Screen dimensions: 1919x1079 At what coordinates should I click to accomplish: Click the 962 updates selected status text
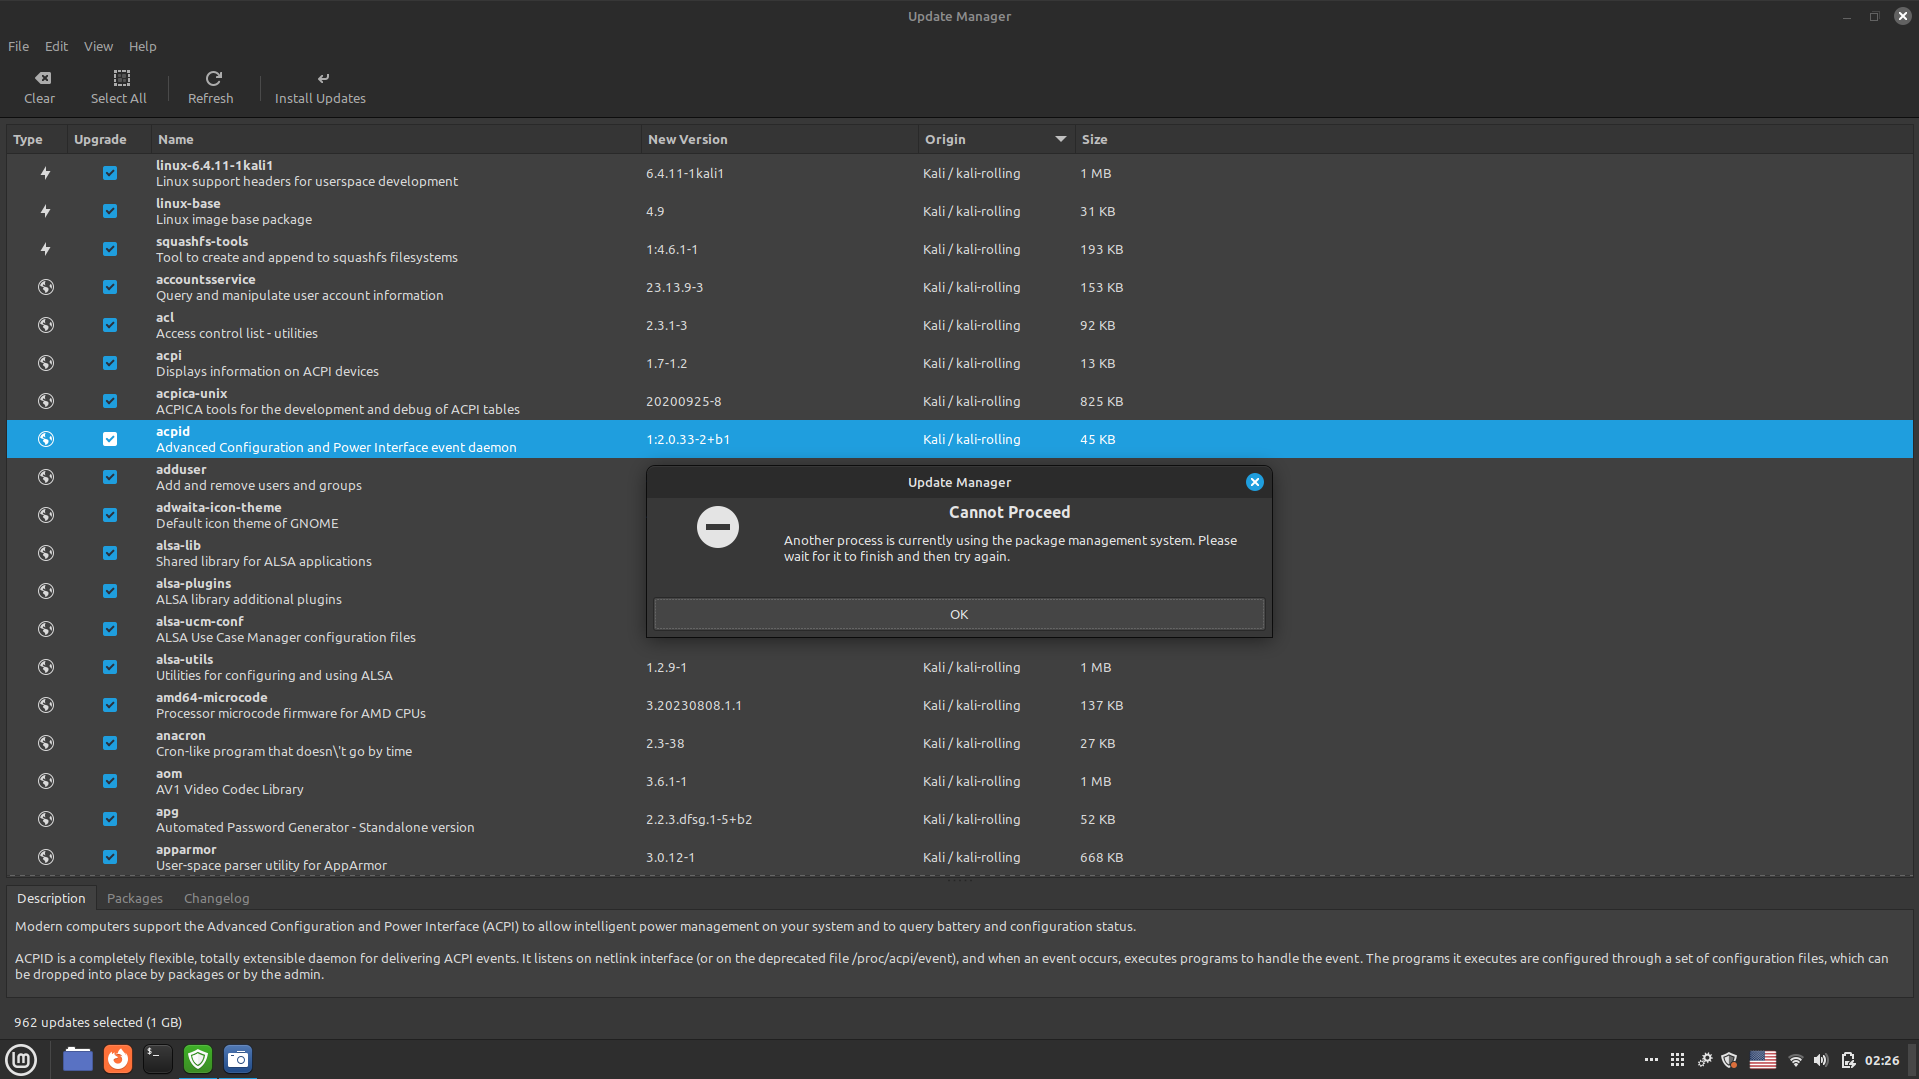tap(98, 1022)
